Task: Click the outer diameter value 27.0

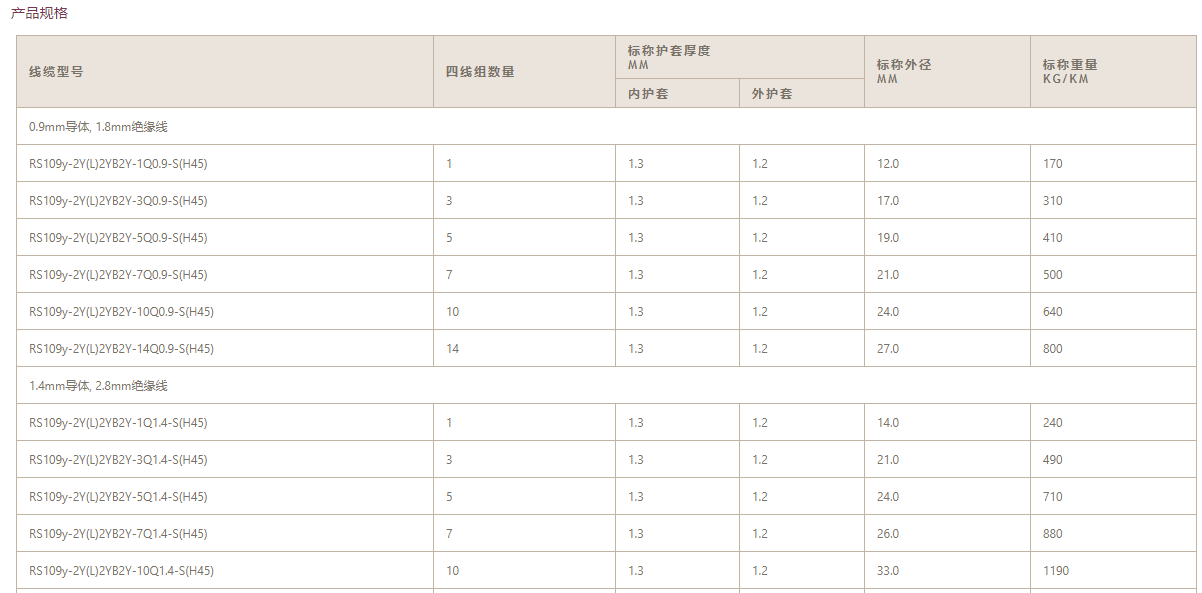Action: coord(888,349)
